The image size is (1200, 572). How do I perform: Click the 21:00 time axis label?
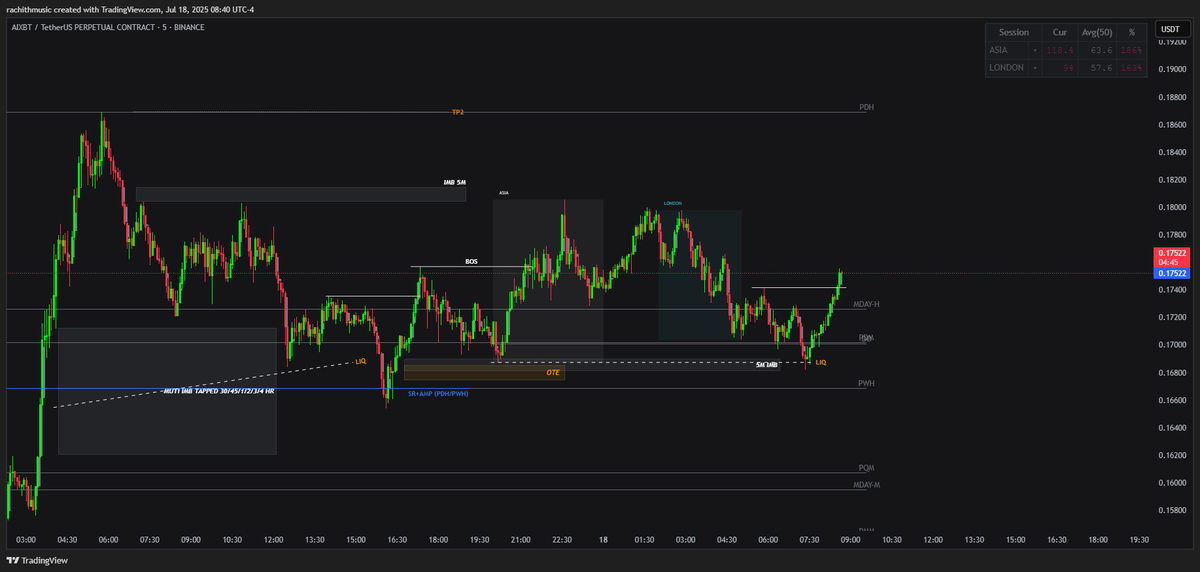click(520, 540)
